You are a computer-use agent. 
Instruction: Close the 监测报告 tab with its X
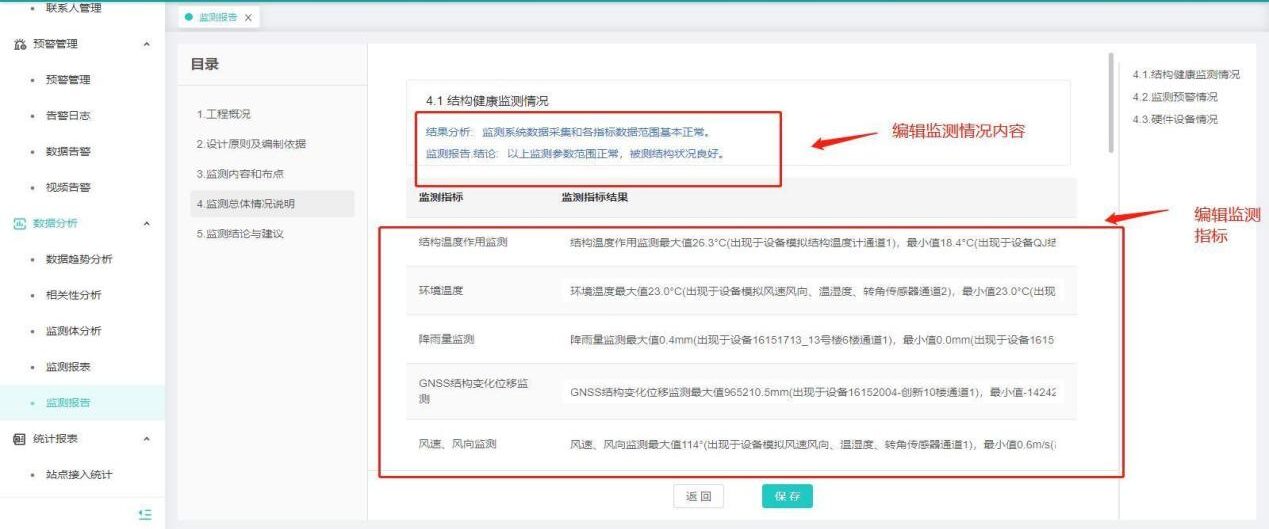[x=248, y=18]
